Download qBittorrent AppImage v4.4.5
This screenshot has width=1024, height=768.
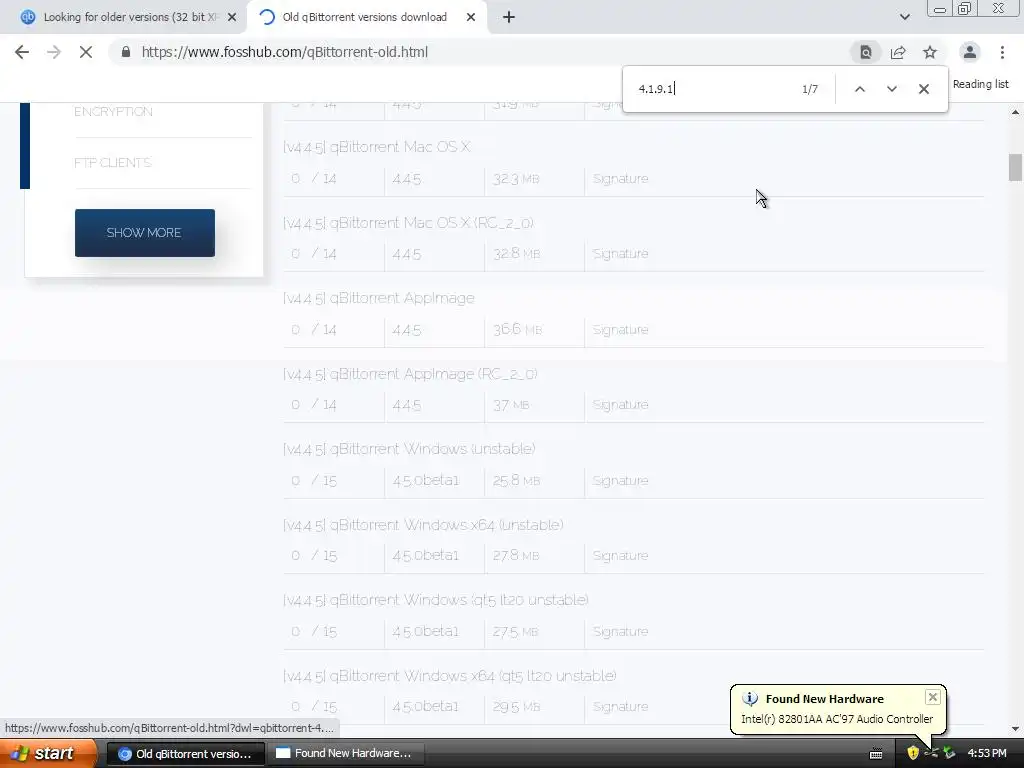[x=379, y=298]
